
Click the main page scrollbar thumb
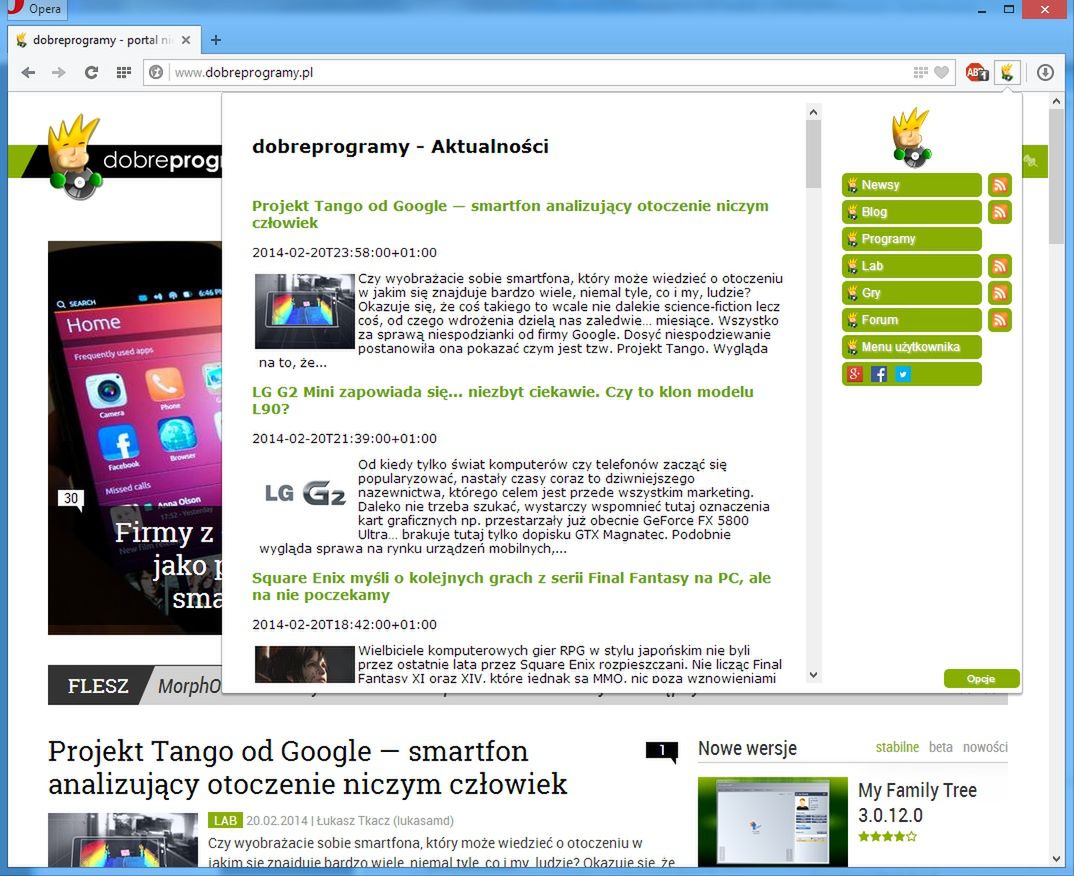pyautogui.click(x=1056, y=177)
